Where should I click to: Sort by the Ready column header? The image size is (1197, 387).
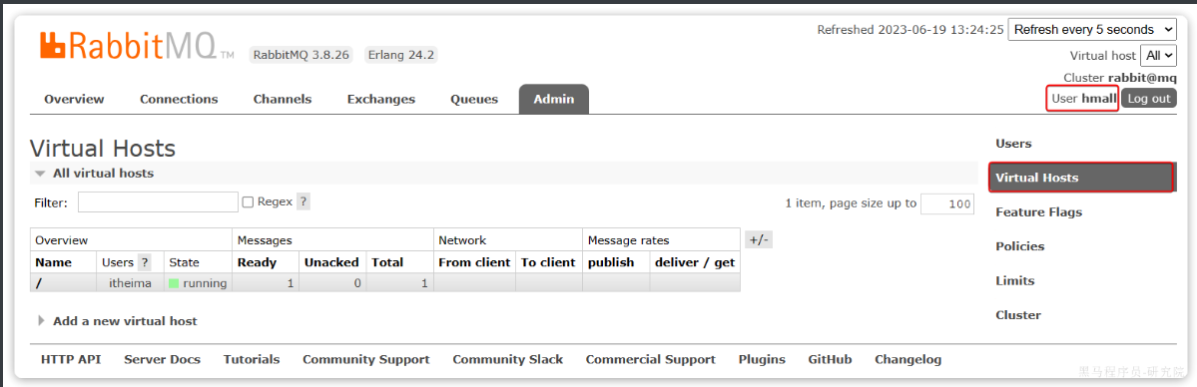256,263
